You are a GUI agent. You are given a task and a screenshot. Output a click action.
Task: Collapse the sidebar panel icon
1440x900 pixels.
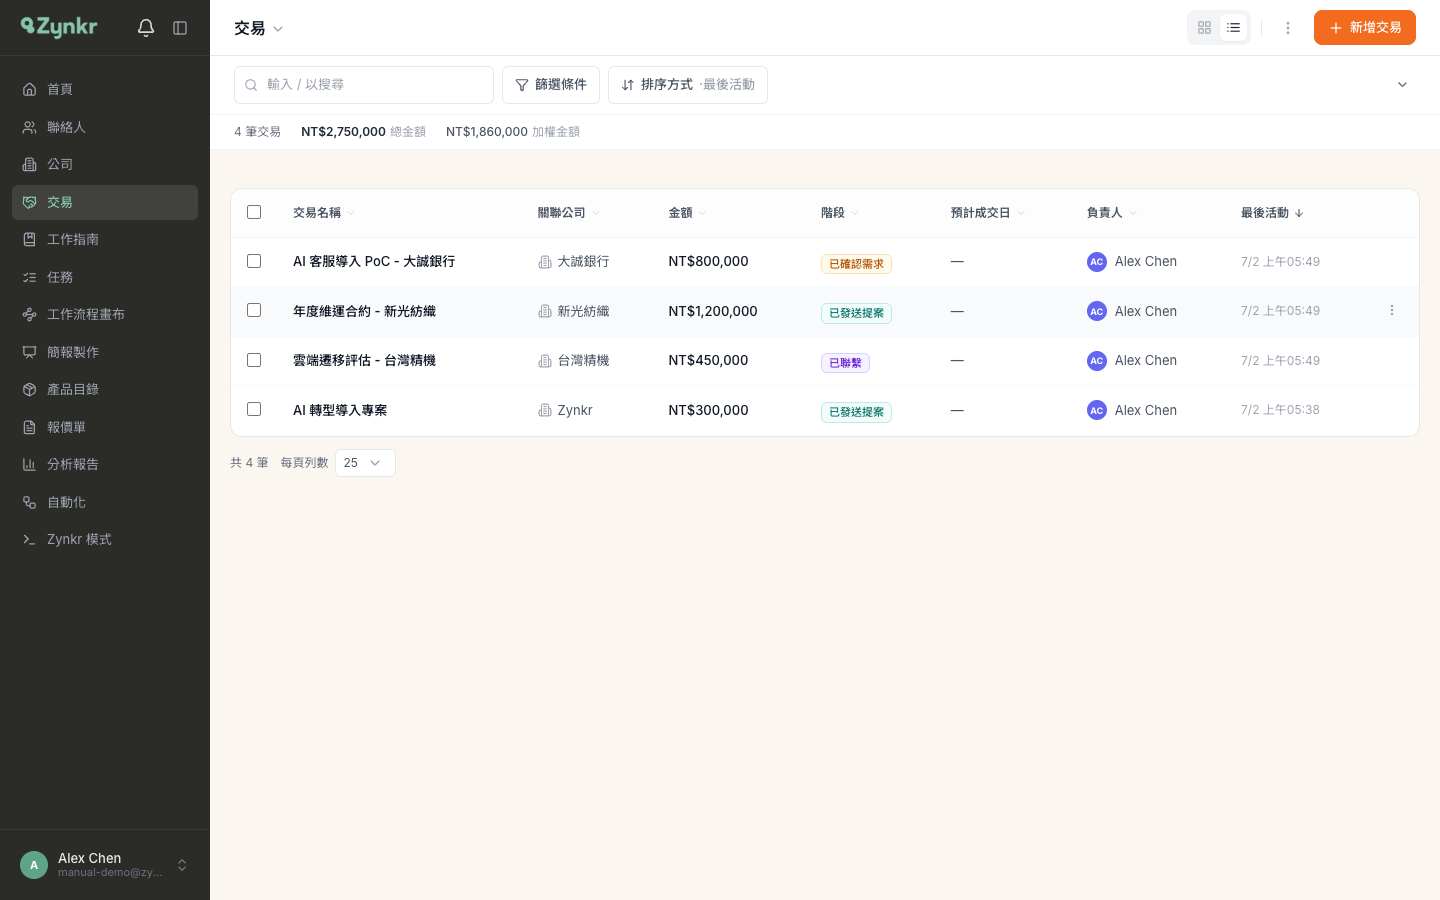(x=180, y=28)
